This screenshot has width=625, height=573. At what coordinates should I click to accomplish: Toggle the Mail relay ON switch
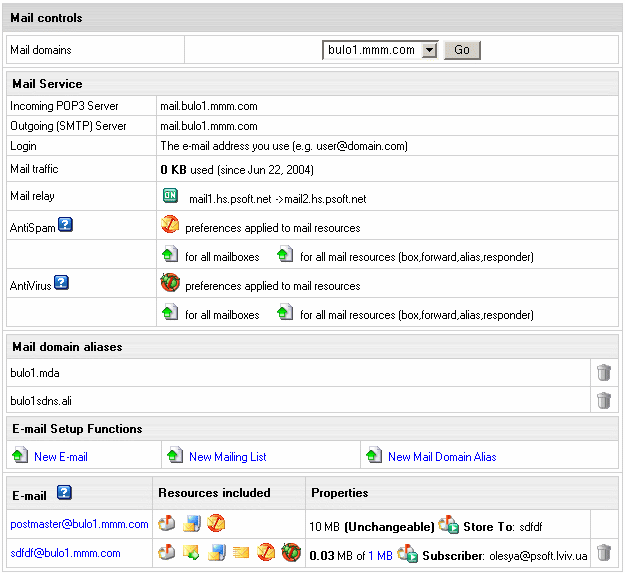click(x=169, y=196)
